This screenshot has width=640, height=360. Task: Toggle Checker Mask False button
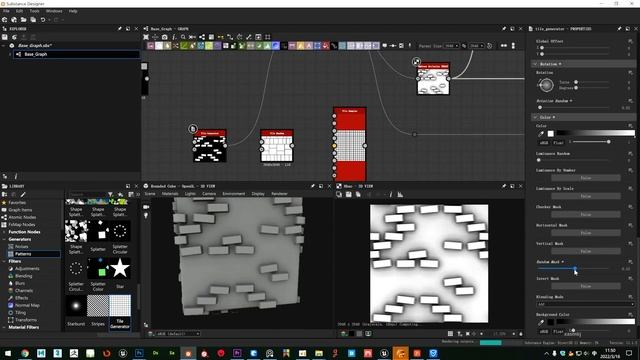click(x=586, y=215)
